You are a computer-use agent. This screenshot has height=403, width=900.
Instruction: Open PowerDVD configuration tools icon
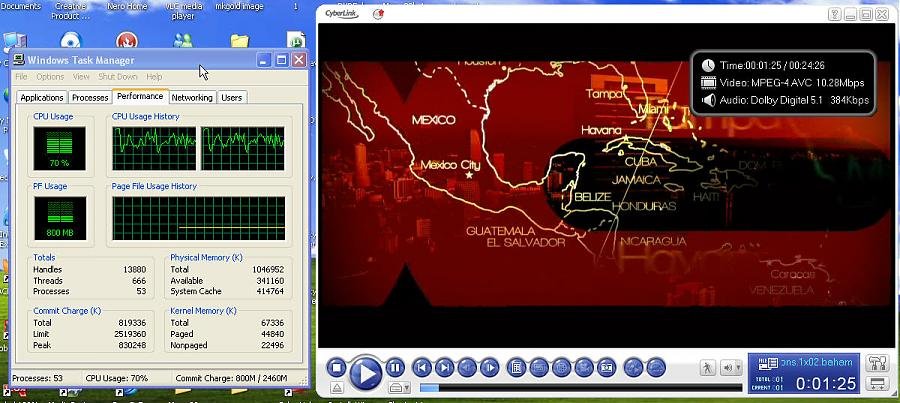(x=876, y=363)
